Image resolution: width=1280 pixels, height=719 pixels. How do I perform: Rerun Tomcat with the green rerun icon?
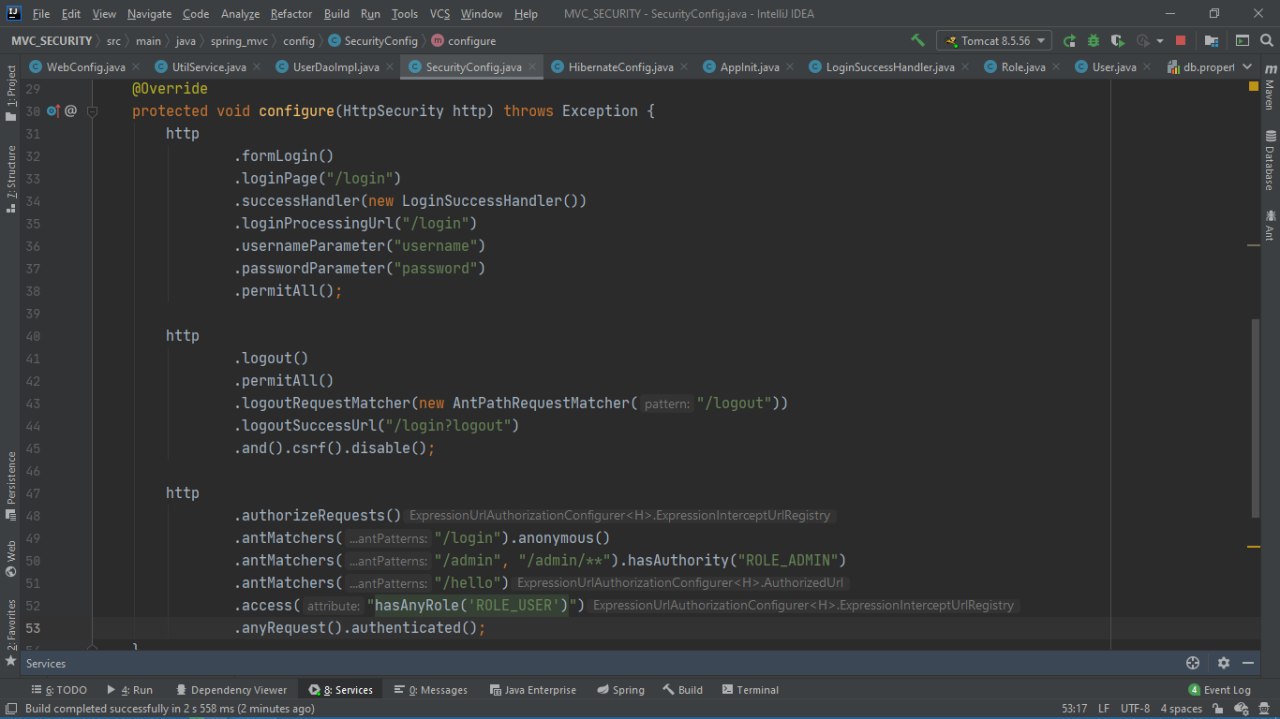(1070, 41)
